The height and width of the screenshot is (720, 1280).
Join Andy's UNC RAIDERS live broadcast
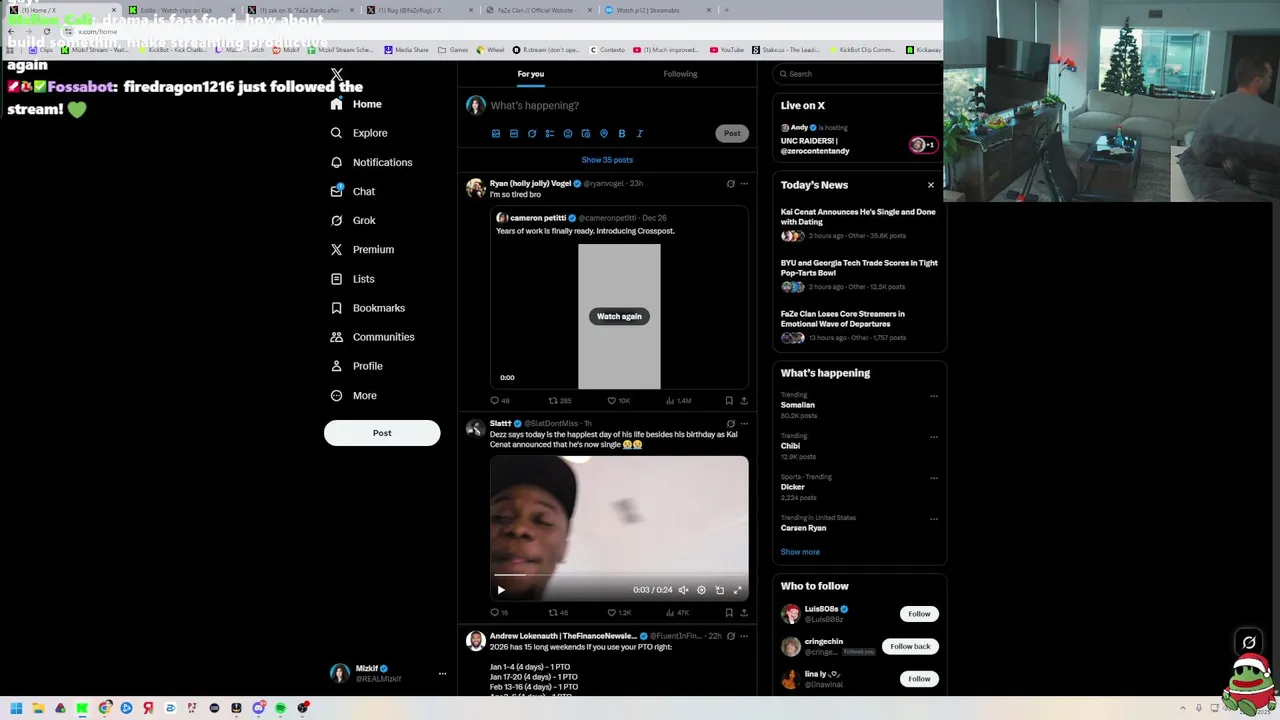pyautogui.click(x=859, y=139)
